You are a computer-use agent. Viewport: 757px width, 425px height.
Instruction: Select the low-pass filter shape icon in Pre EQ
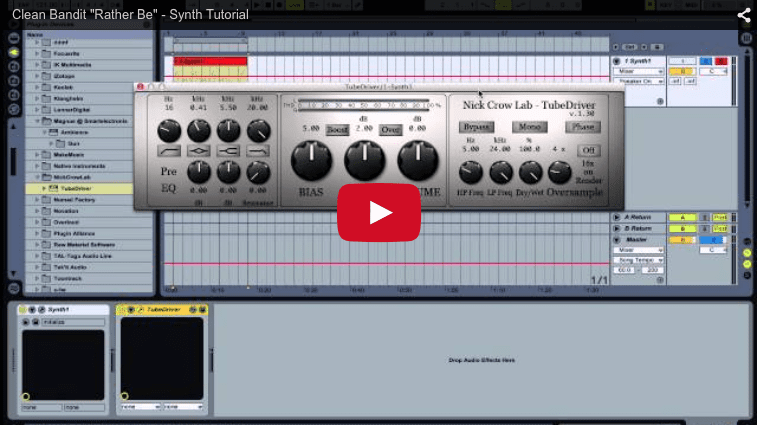[x=258, y=151]
